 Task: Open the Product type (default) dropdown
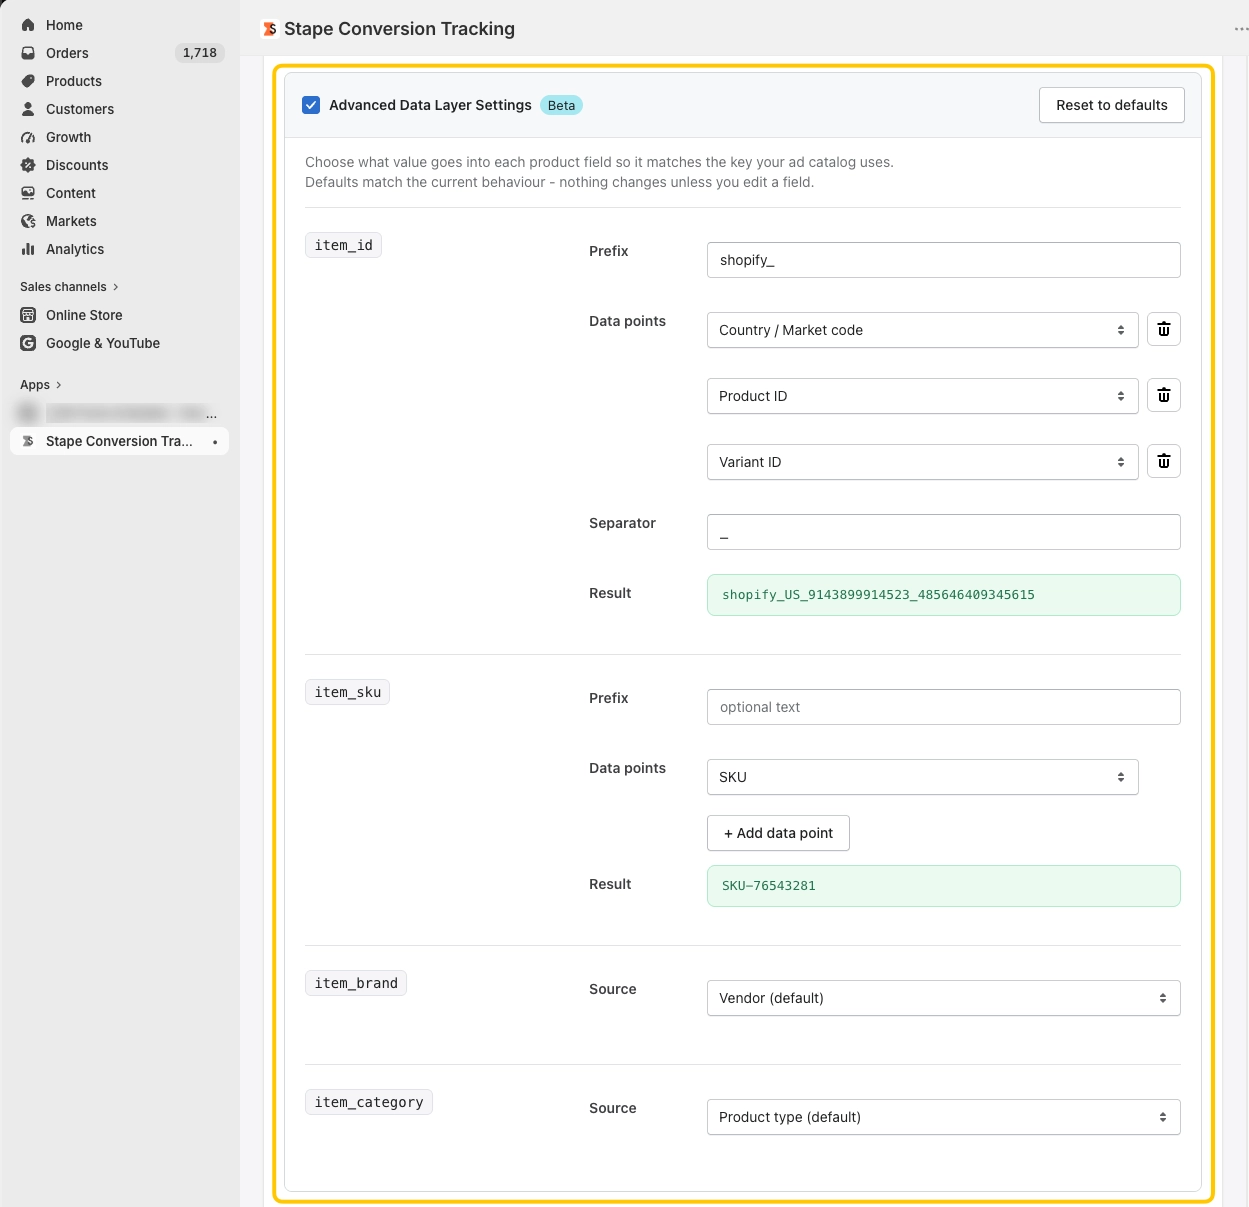pyautogui.click(x=943, y=1117)
